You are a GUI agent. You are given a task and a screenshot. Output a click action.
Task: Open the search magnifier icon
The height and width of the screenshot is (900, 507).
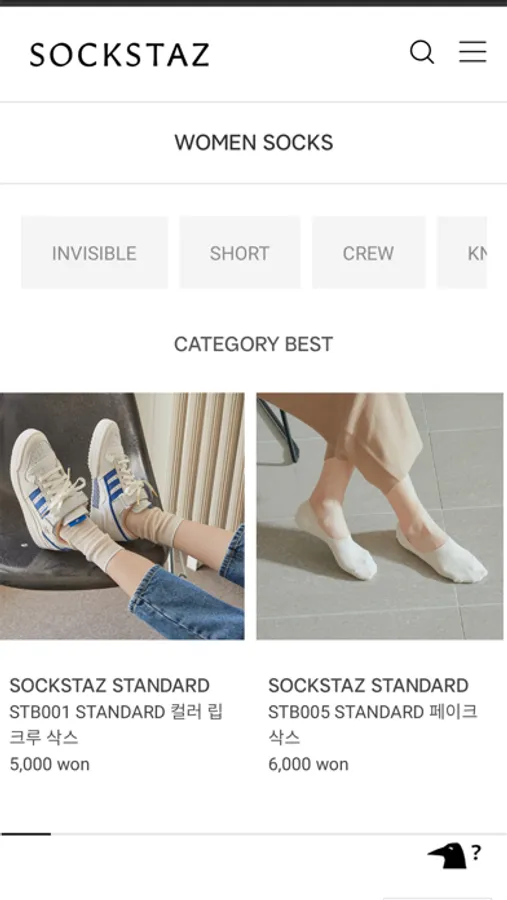422,52
